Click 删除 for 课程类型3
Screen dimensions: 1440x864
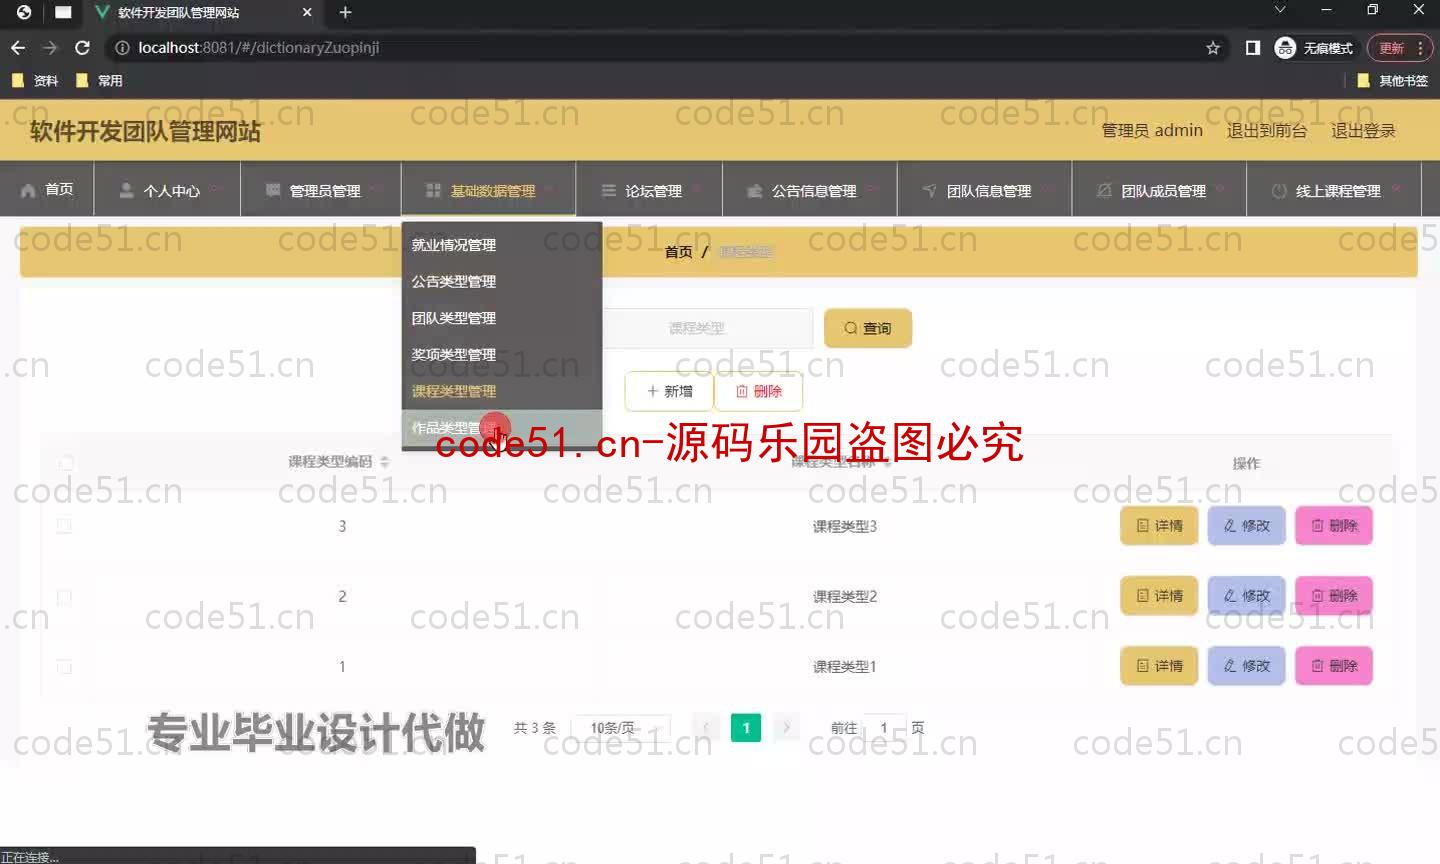[x=1334, y=526]
